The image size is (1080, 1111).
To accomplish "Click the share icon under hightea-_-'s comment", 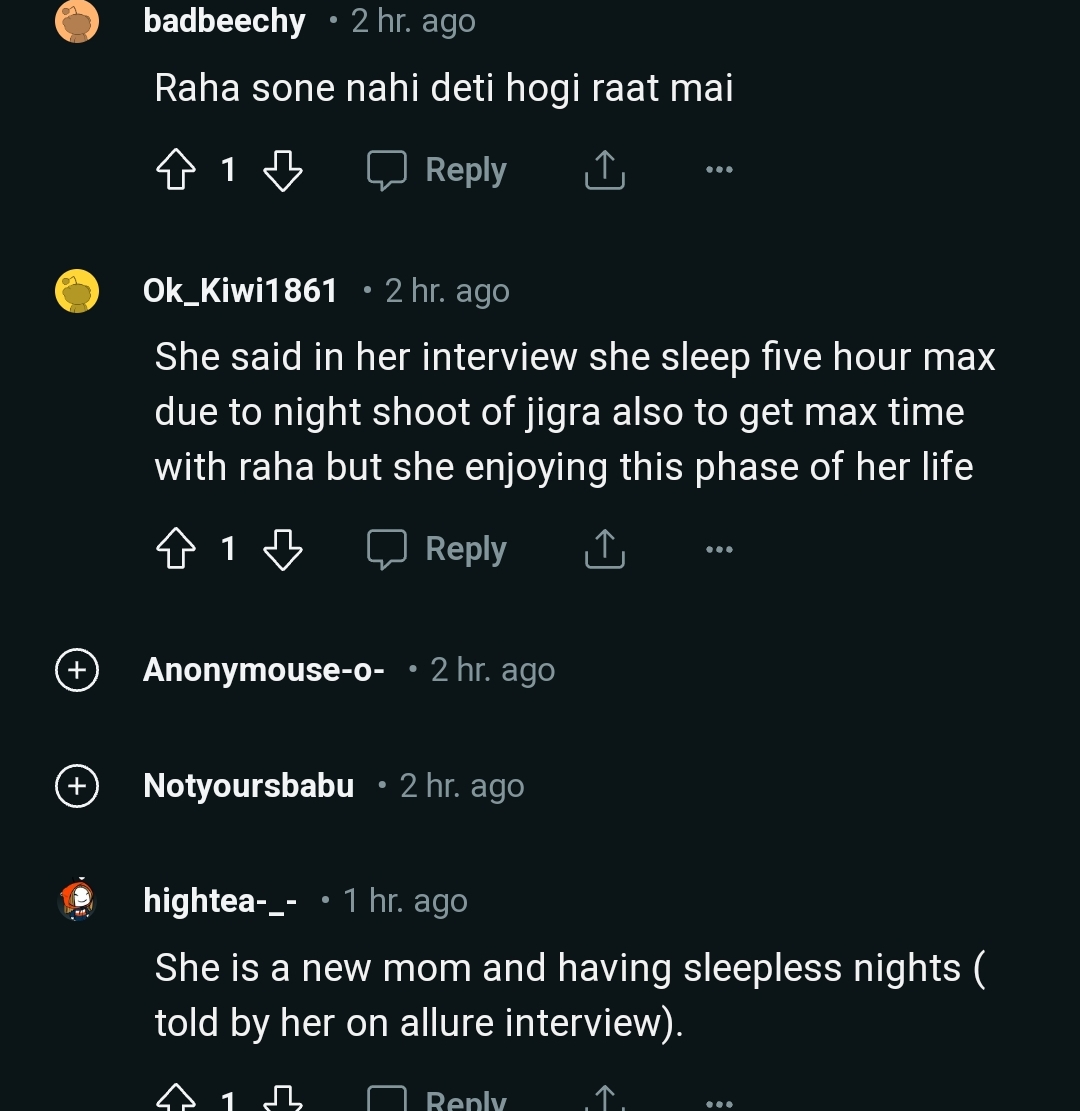I will pyautogui.click(x=604, y=1100).
